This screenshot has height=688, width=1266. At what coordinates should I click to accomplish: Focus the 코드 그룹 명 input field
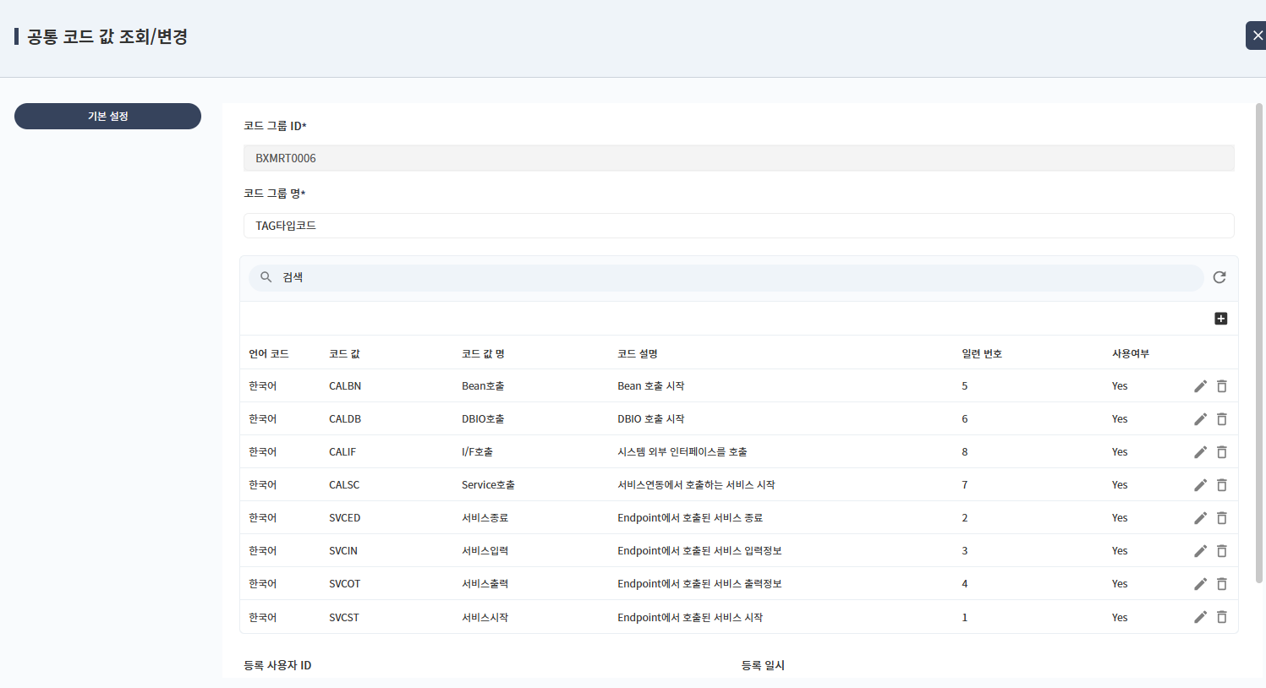(x=738, y=226)
